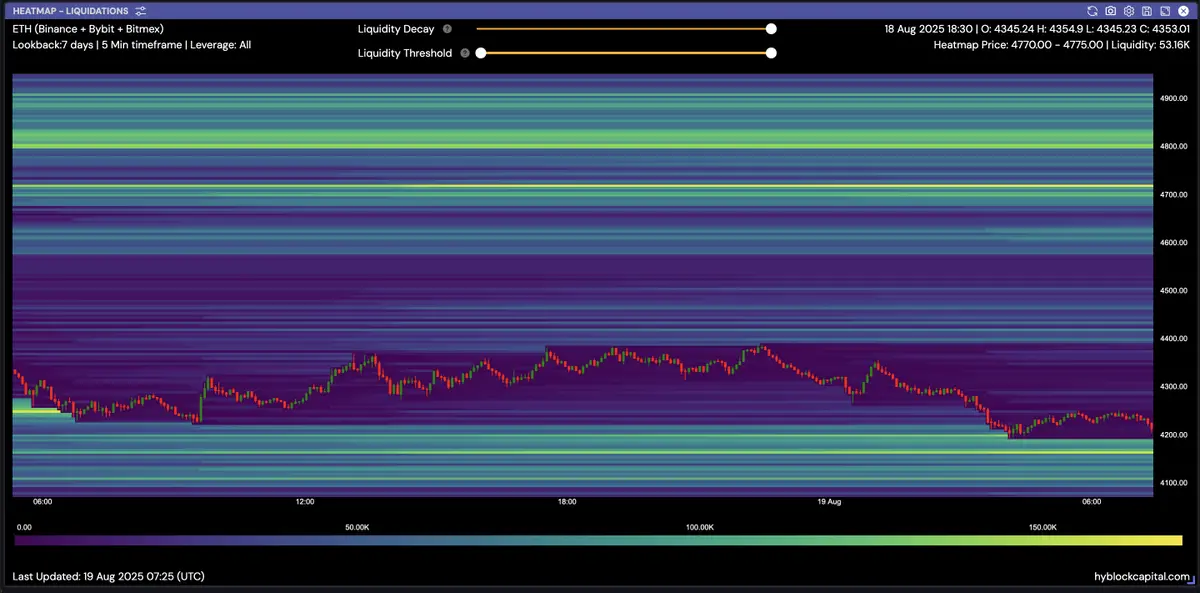Viewport: 1200px width, 593px height.
Task: Click the 4100.00 price axis label
Action: 1174,483
